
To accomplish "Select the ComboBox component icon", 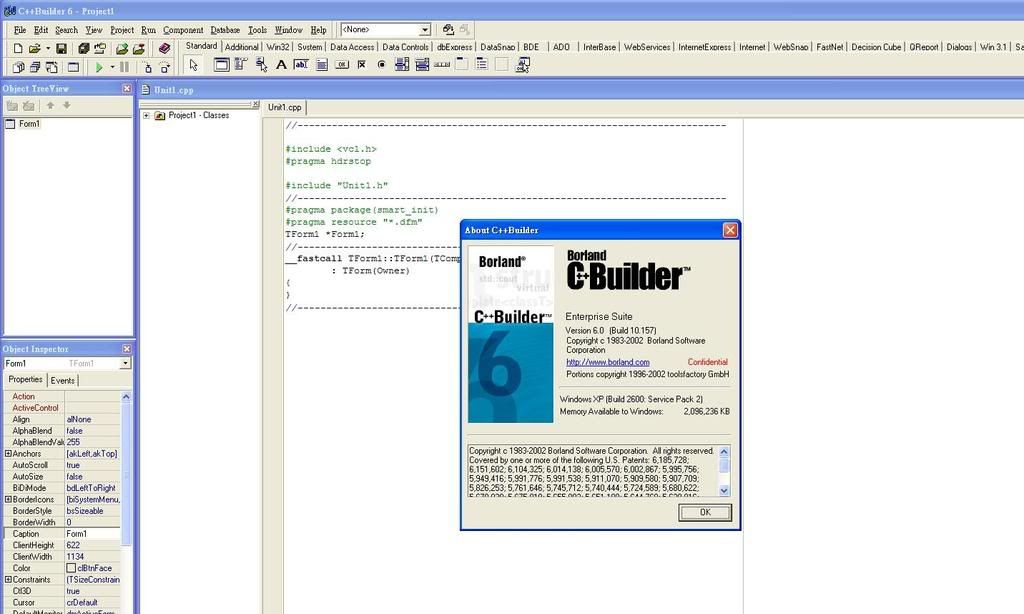I will point(422,64).
